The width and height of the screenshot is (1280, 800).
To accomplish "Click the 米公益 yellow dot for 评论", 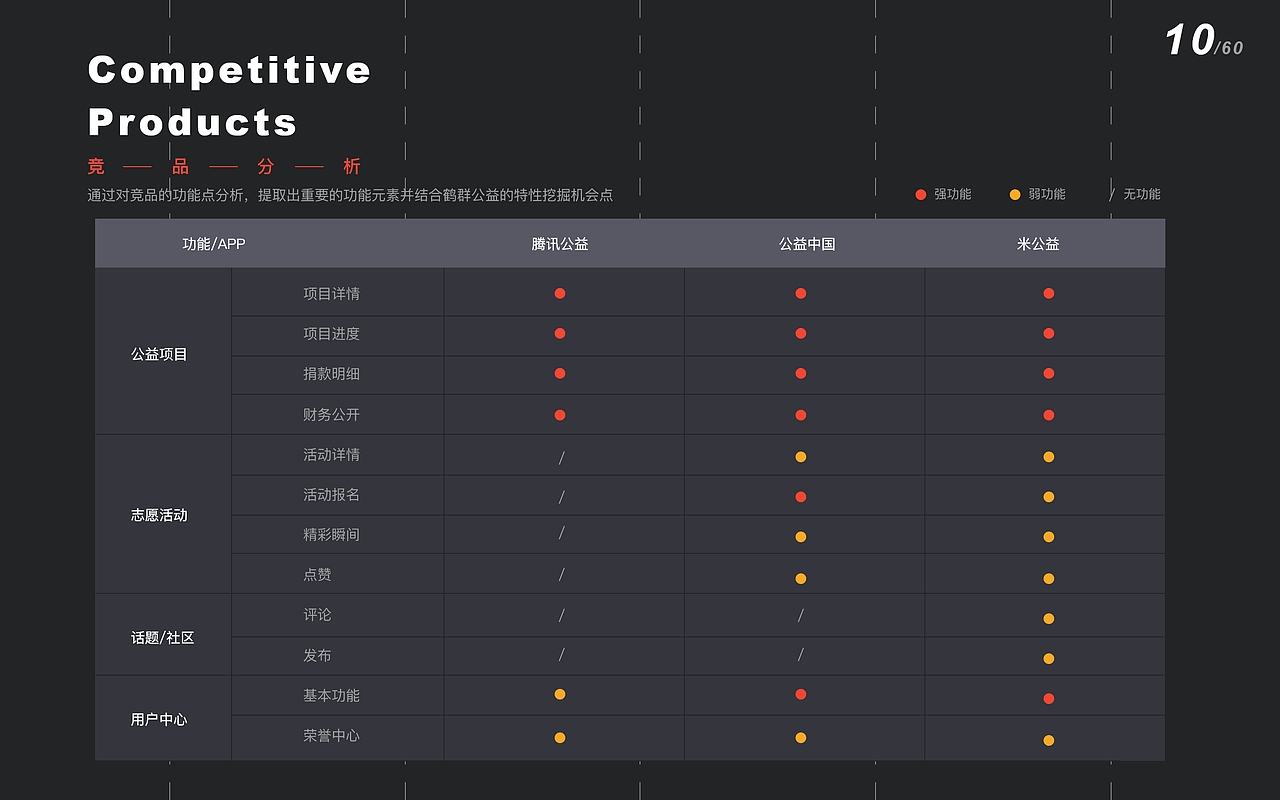I will pyautogui.click(x=1049, y=619).
